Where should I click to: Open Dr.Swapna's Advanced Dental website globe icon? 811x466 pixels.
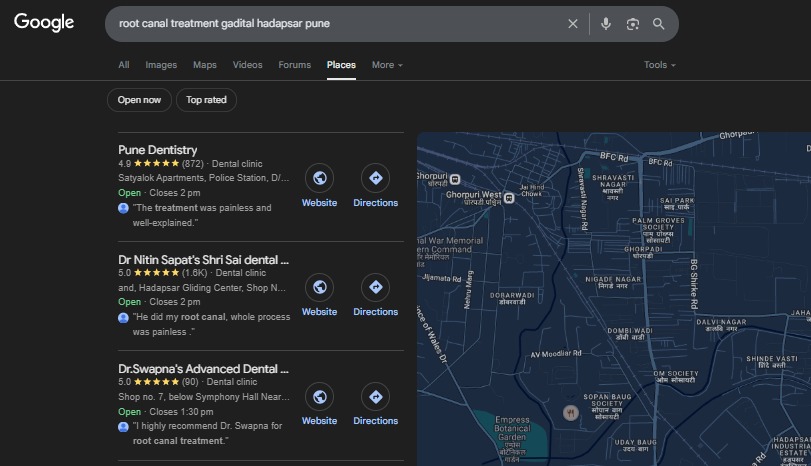click(x=320, y=397)
